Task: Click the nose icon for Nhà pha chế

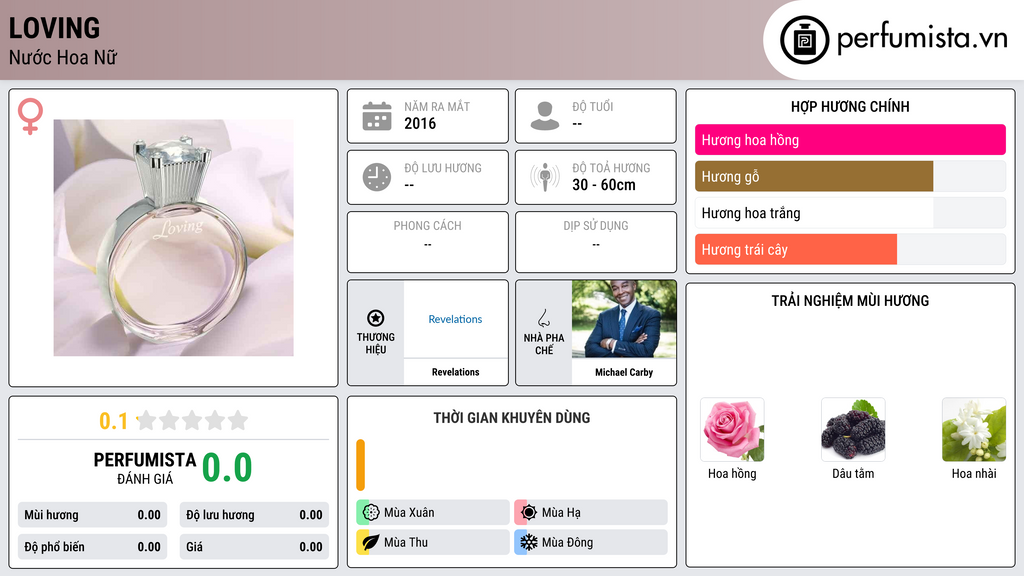Action: [543, 318]
